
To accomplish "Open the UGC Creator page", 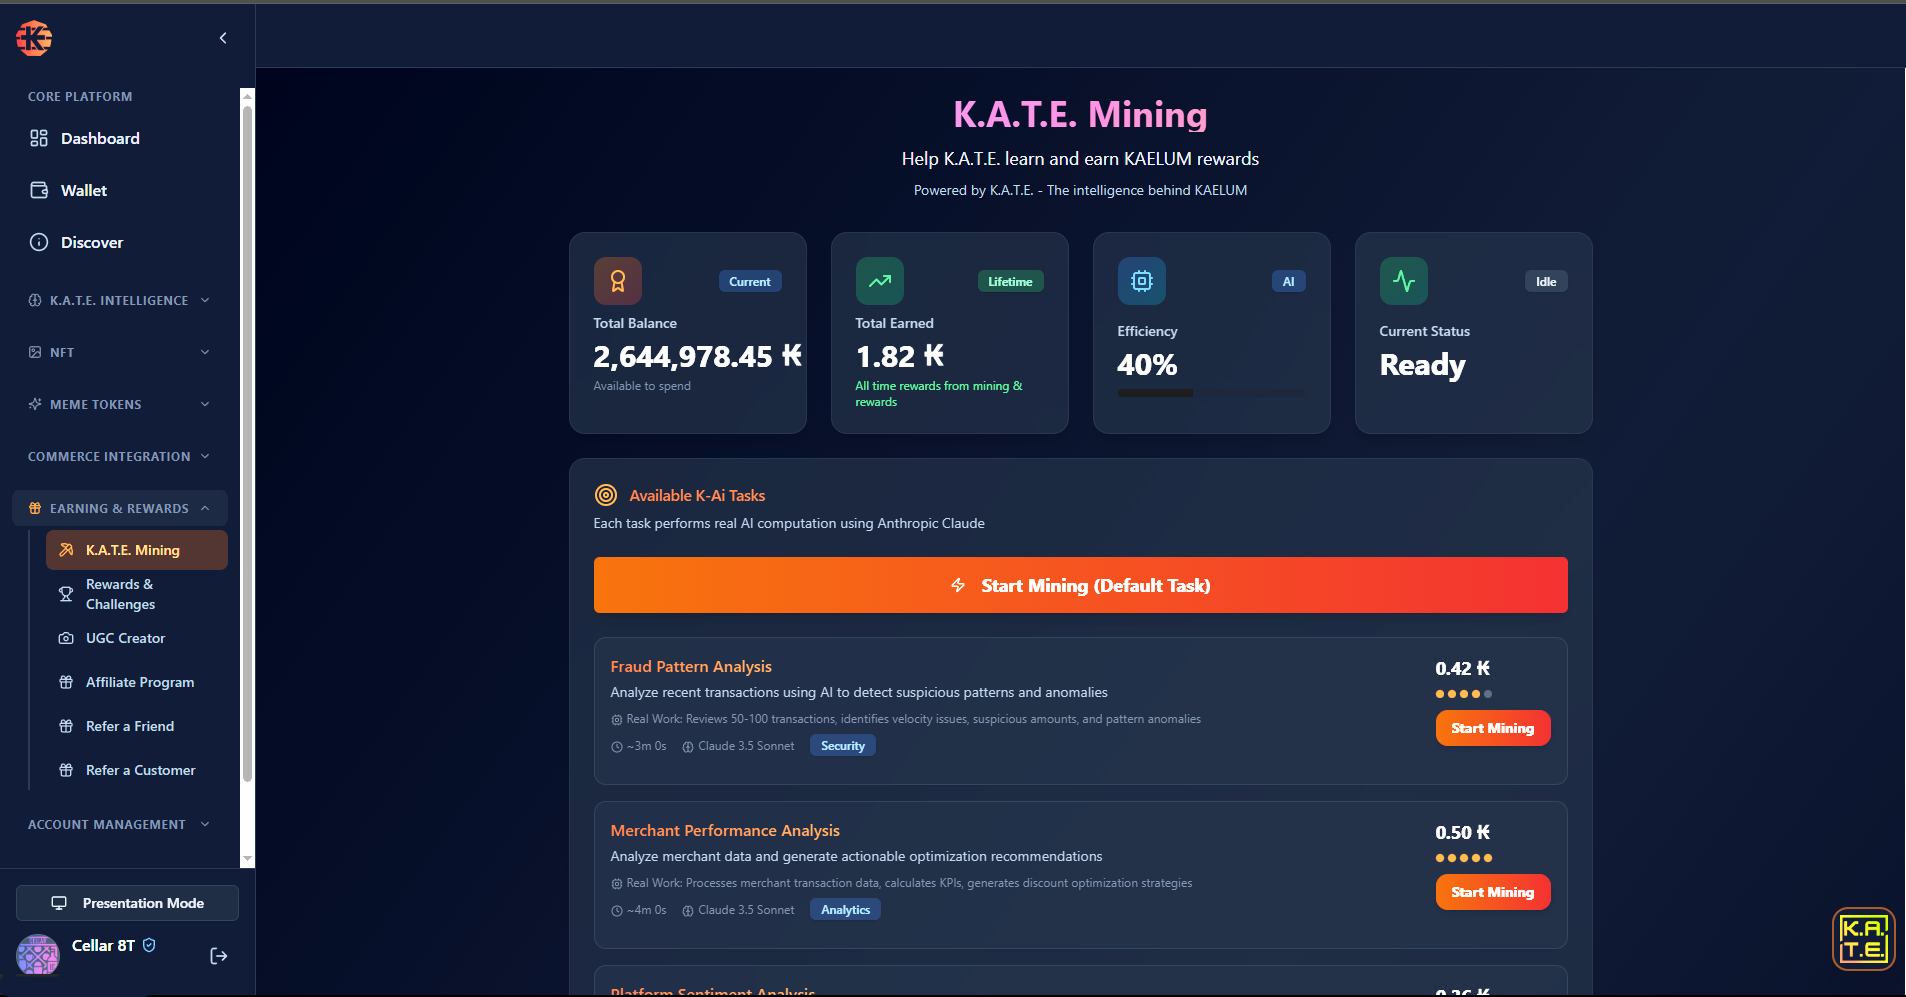I will 137,638.
